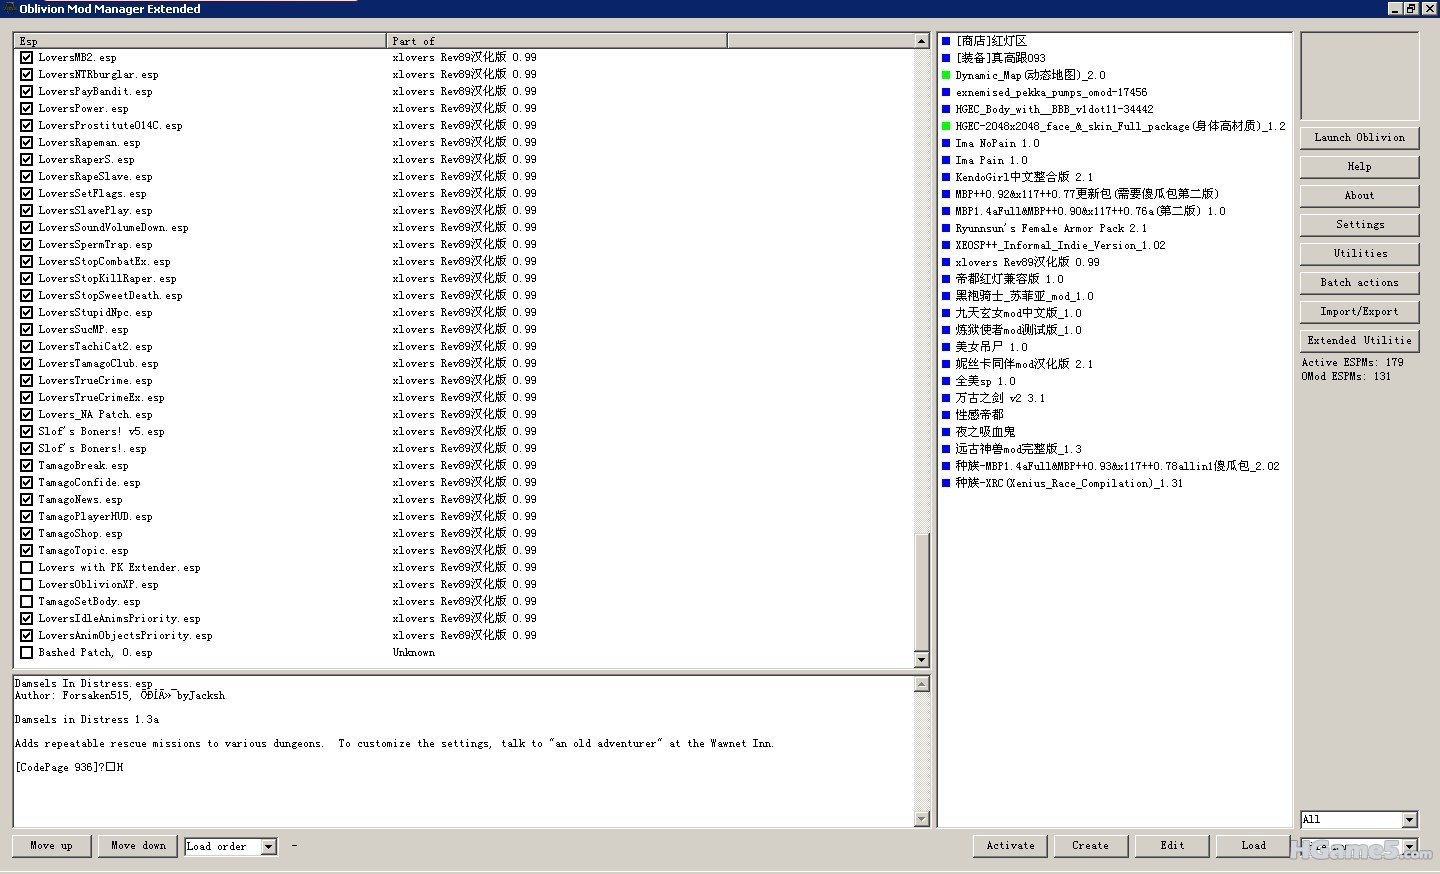Viewport: 1440px width, 874px height.
Task: Click the About button
Action: click(1359, 196)
